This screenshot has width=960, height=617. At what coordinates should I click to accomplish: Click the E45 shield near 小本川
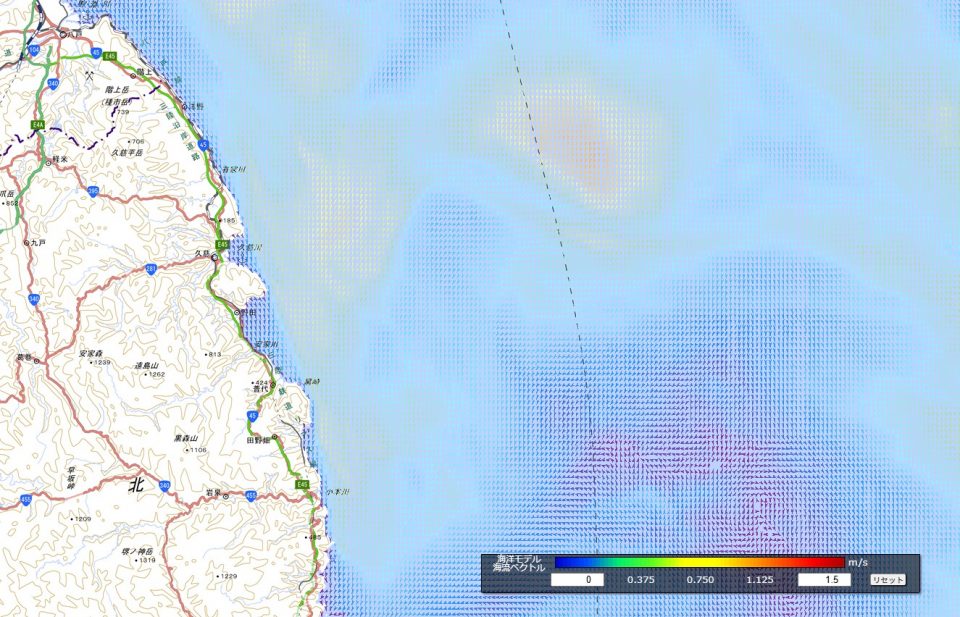(x=302, y=484)
